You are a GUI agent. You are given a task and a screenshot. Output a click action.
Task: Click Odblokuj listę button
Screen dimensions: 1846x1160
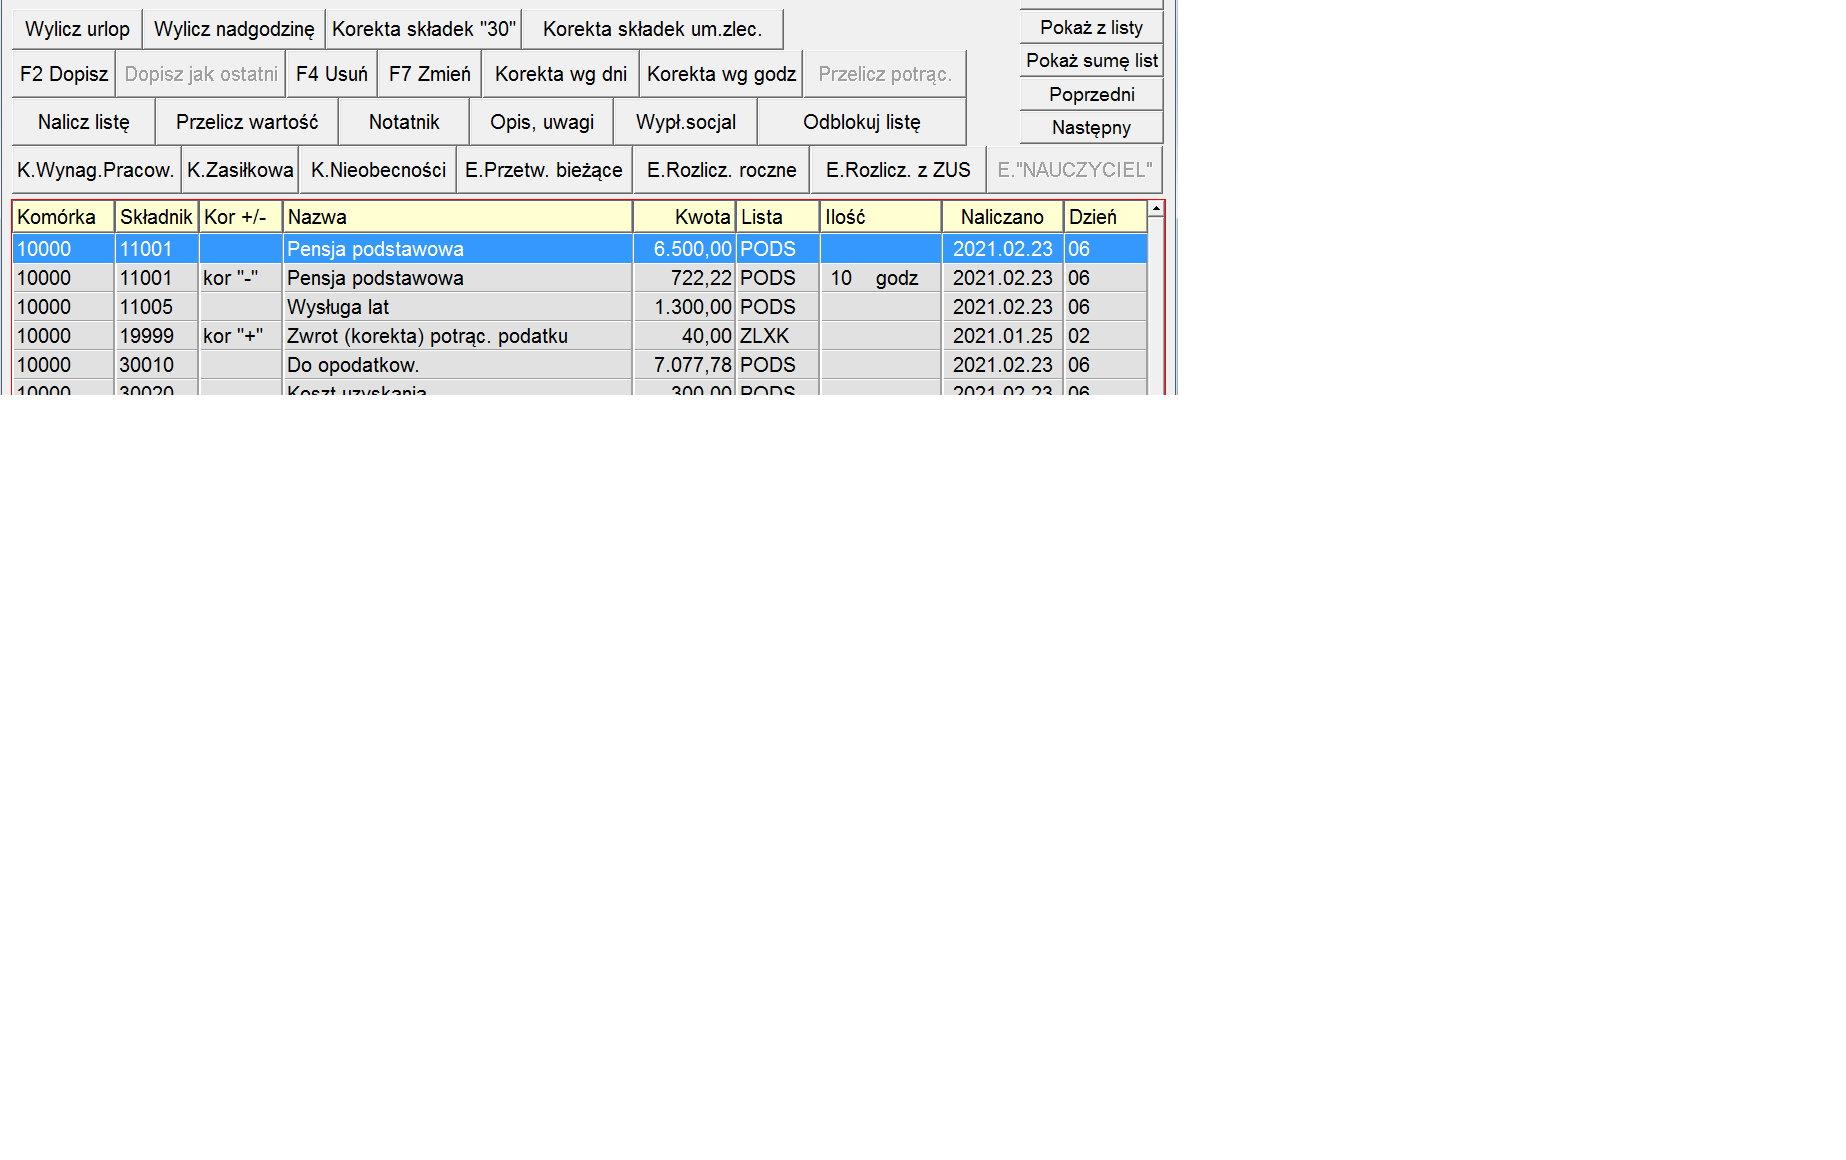862,122
